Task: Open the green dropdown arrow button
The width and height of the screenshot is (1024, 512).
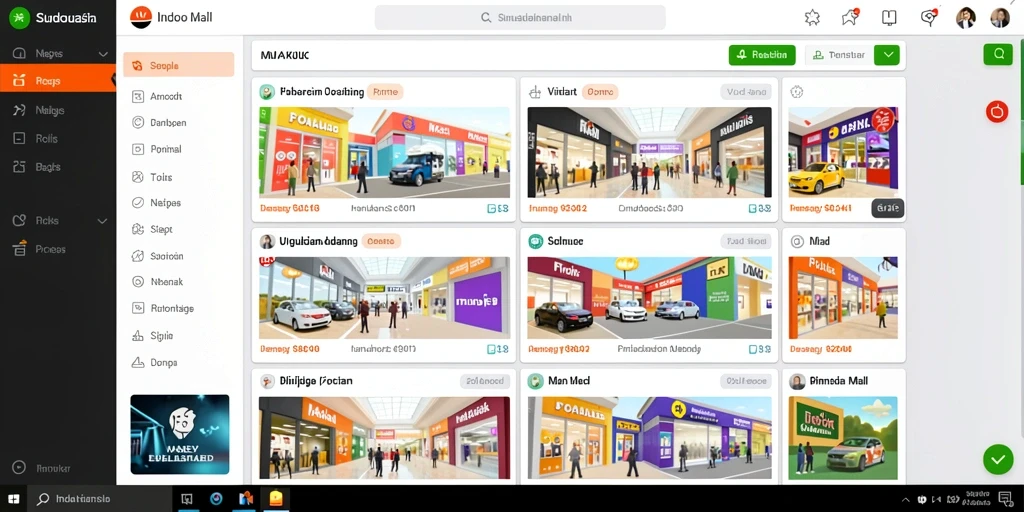Action: [x=887, y=55]
